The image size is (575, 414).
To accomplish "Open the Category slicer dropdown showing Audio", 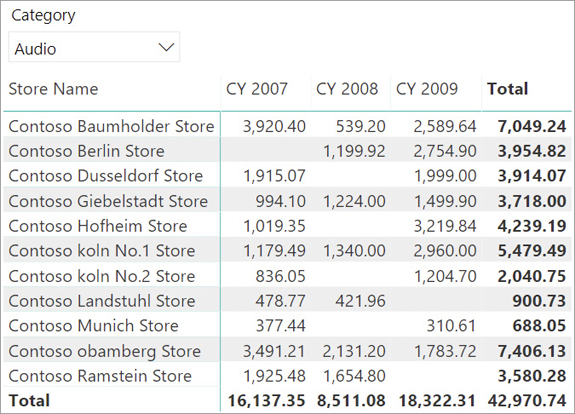I will tap(94, 47).
